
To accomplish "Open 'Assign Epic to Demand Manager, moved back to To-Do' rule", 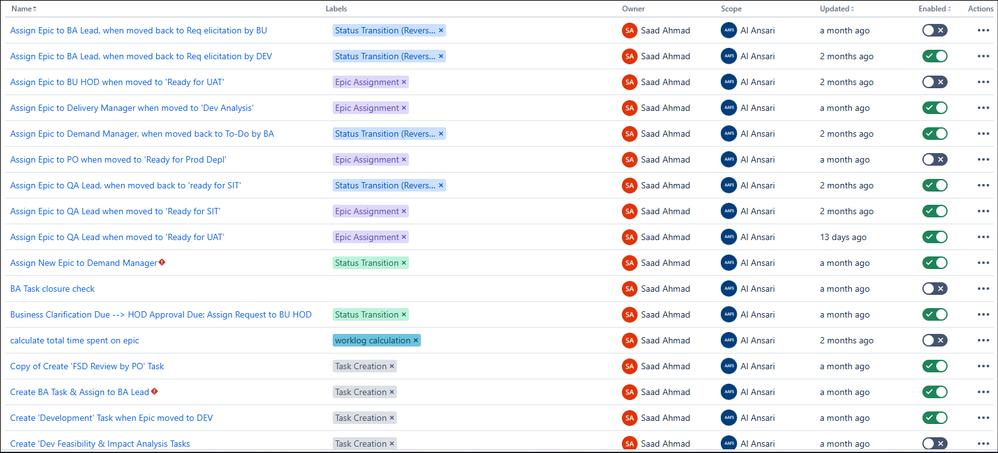I will pos(142,134).
